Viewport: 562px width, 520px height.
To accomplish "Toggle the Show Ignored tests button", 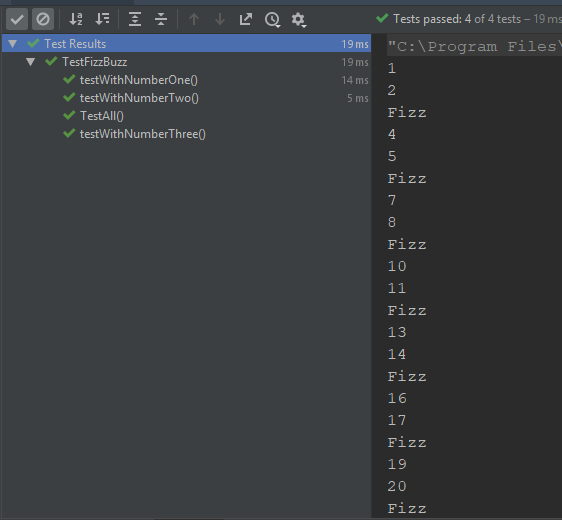I will click(43, 19).
